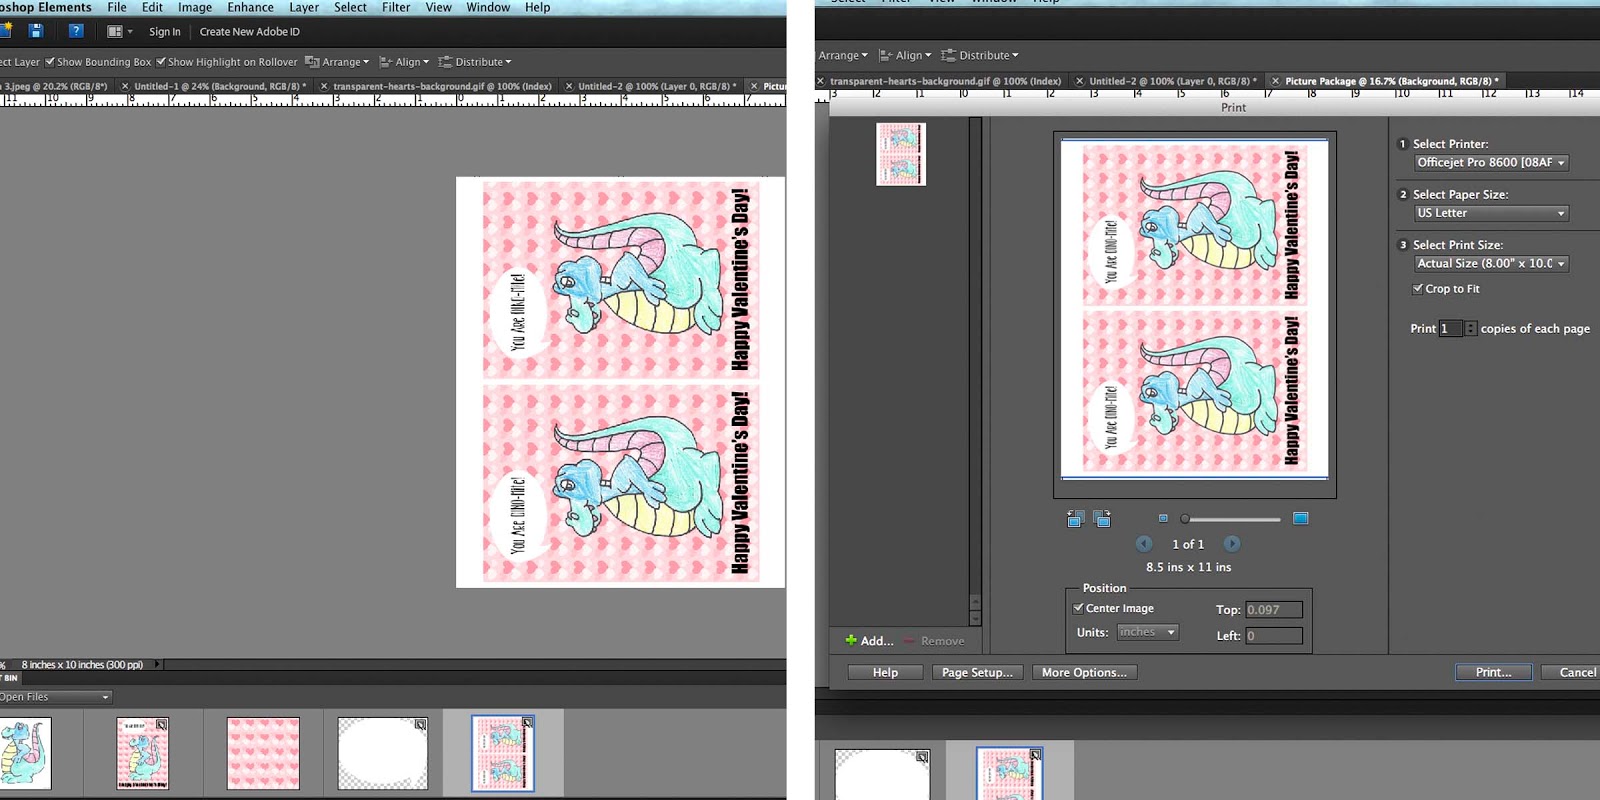
Task: Open the Filter menu
Action: pyautogui.click(x=396, y=7)
